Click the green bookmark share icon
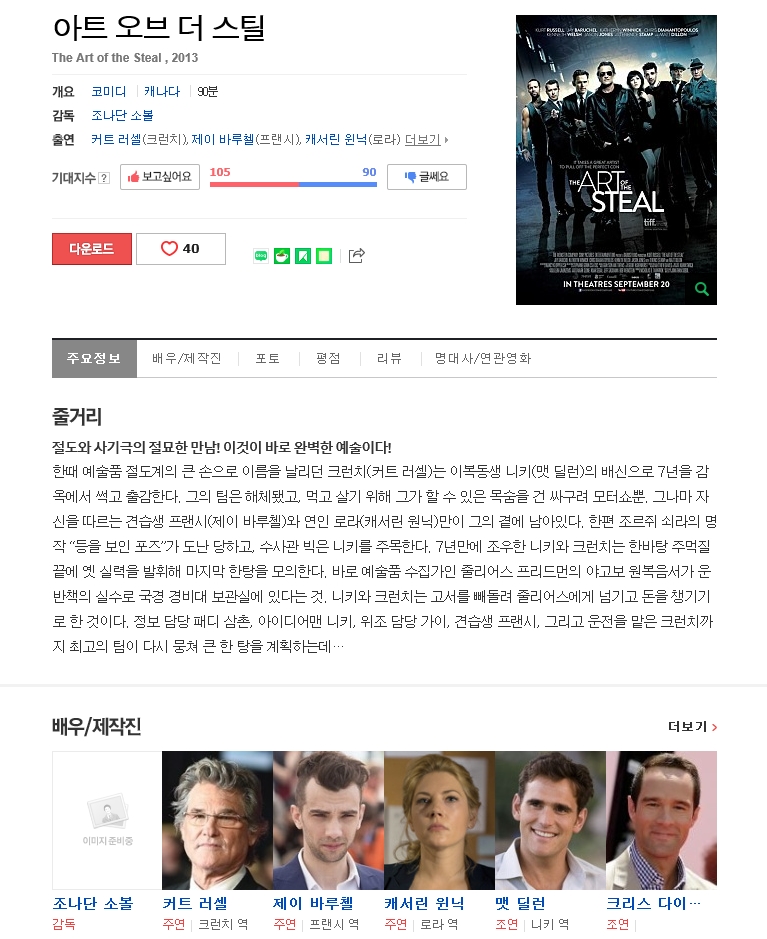This screenshot has width=767, height=939. pyautogui.click(x=303, y=256)
